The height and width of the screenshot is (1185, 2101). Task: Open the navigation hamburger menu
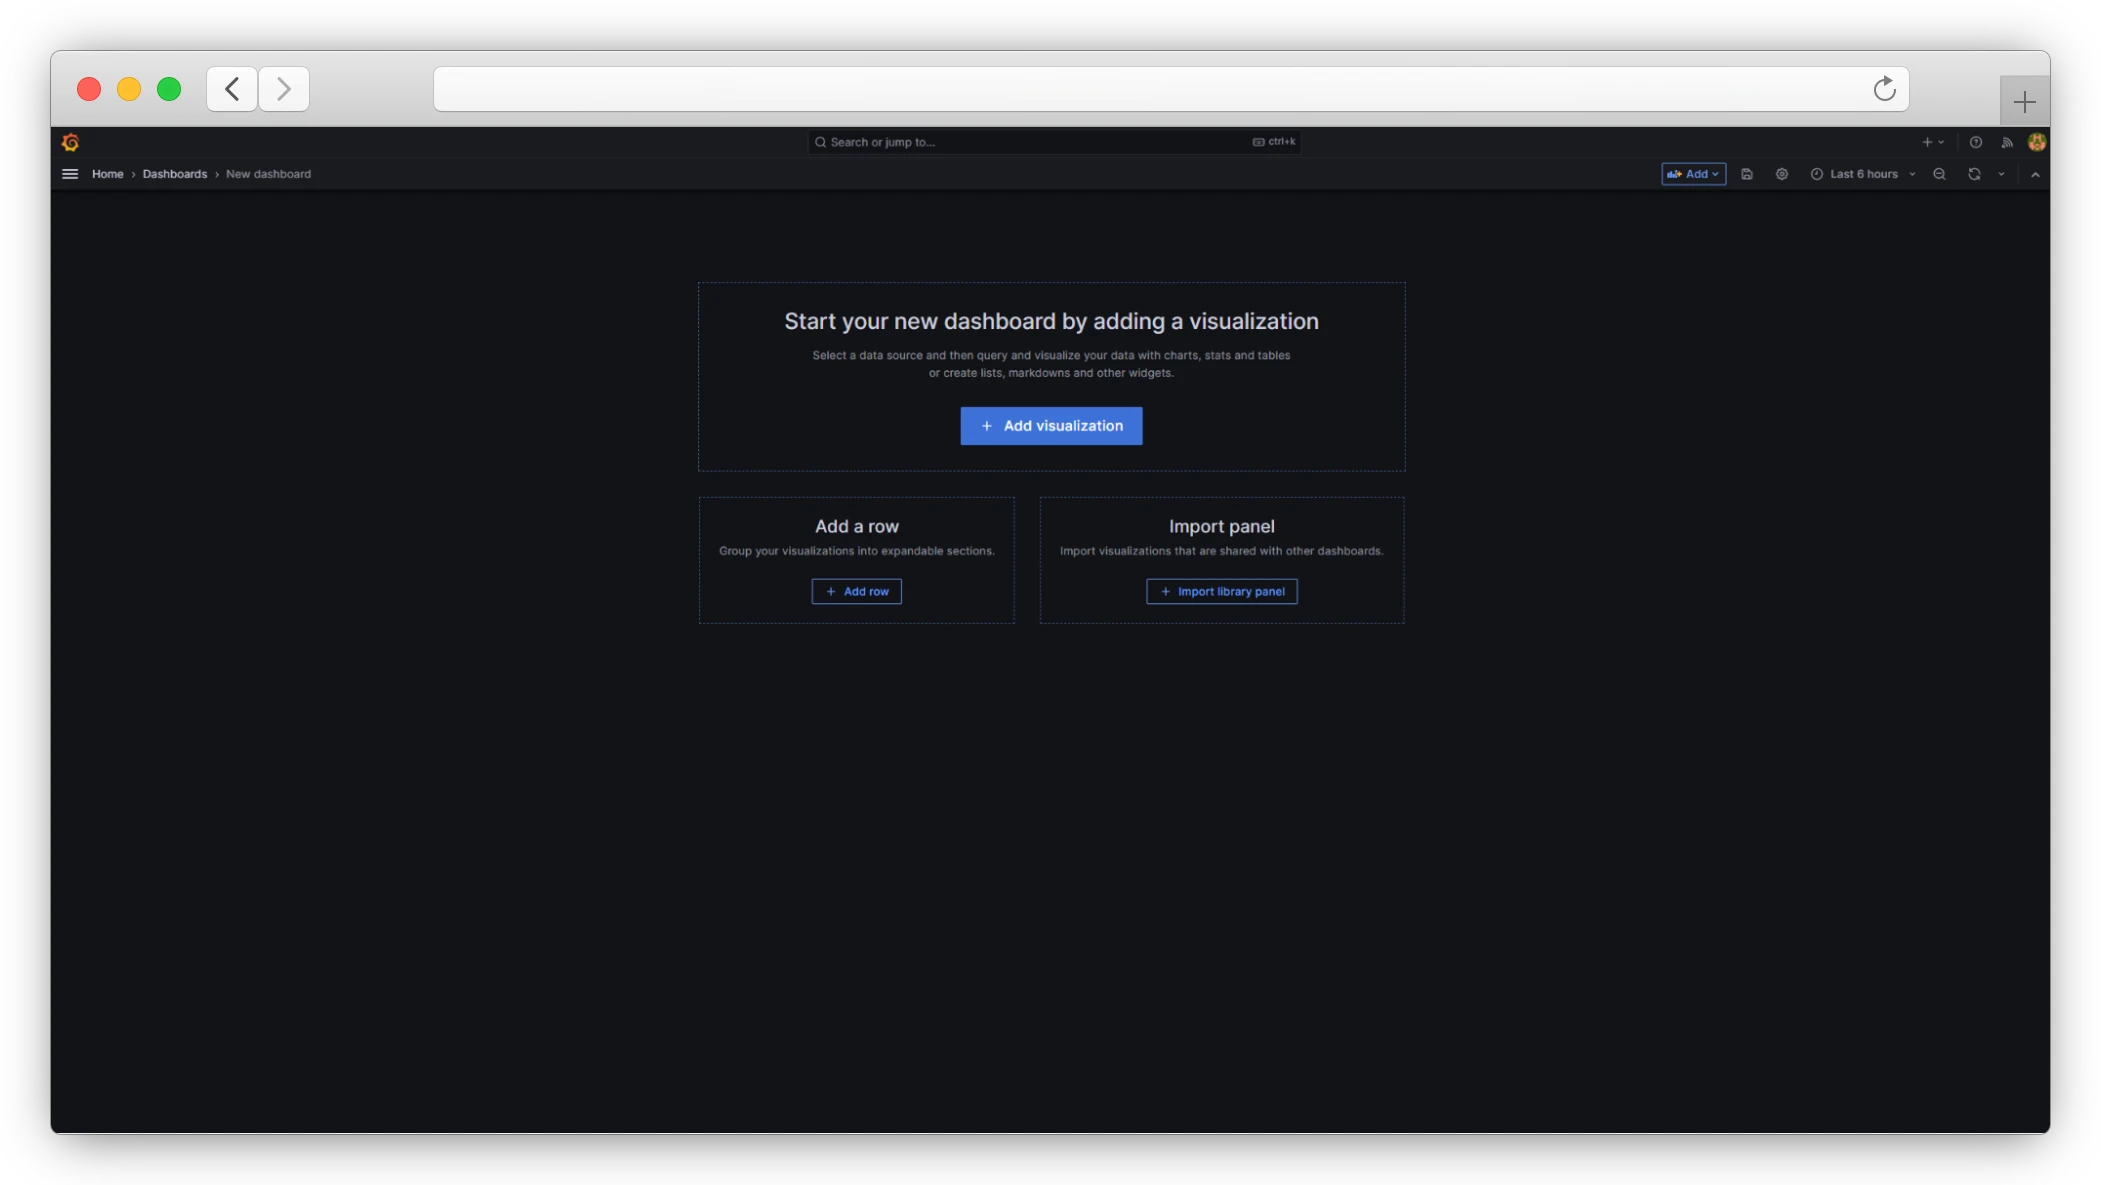69,173
